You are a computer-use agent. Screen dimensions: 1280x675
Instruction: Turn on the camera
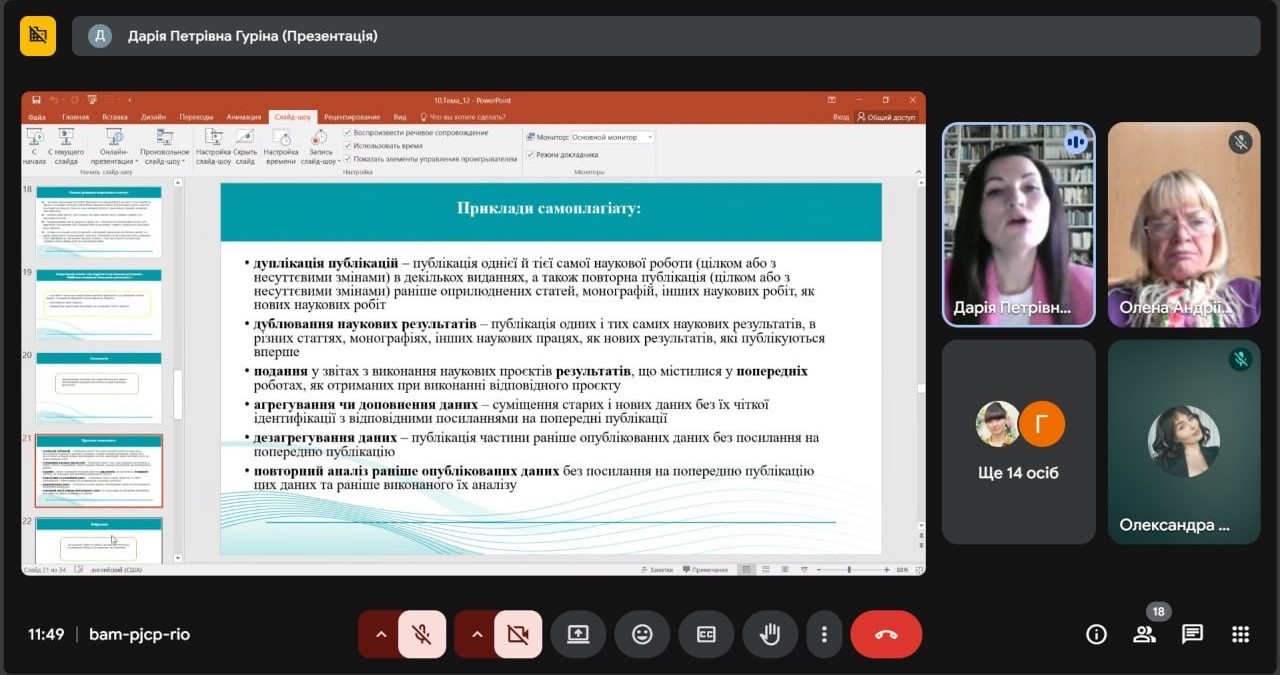point(518,634)
